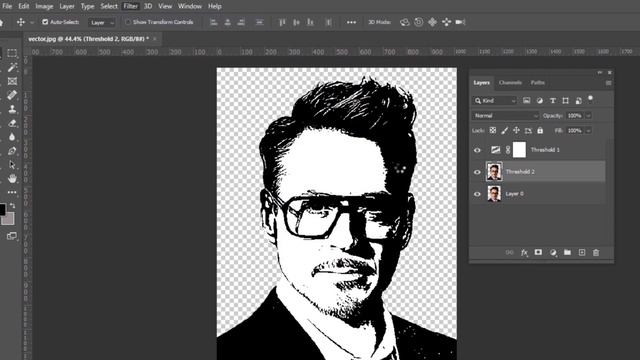Select the Healing Brush bandage tool
Screen dimensions: 640x360
tap(12, 95)
